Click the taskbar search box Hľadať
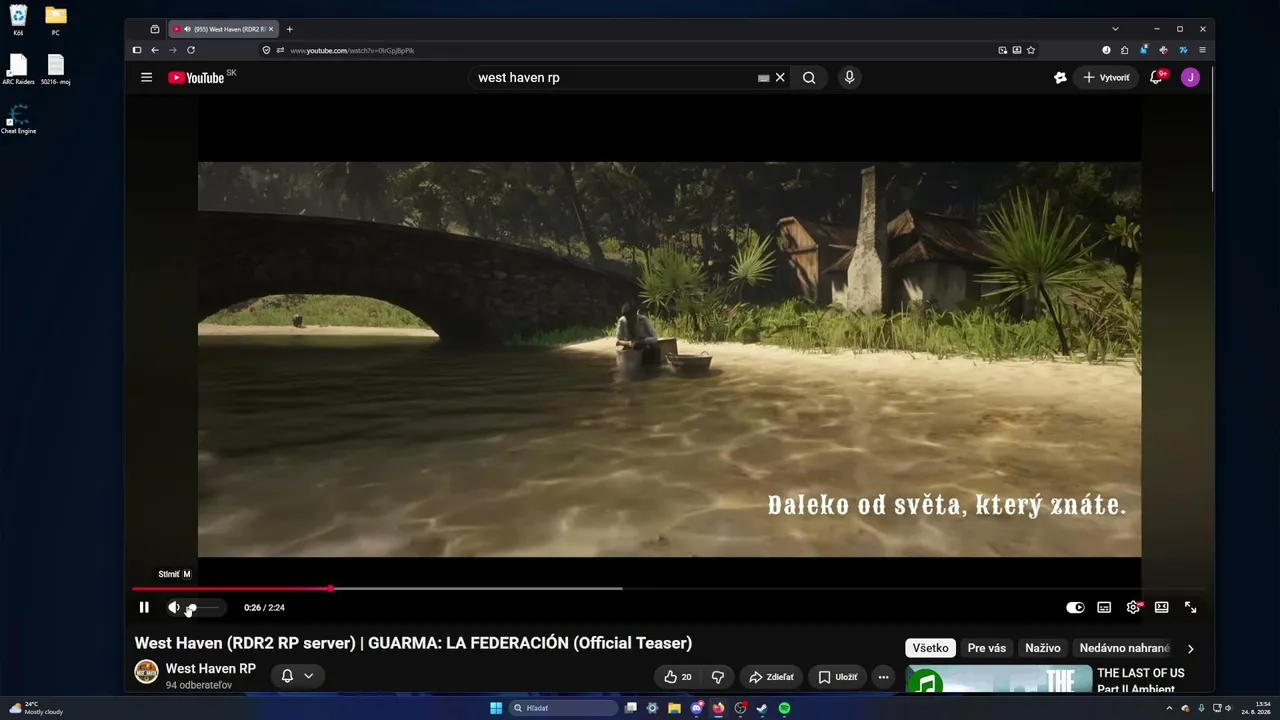This screenshot has width=1280, height=720. coord(564,708)
